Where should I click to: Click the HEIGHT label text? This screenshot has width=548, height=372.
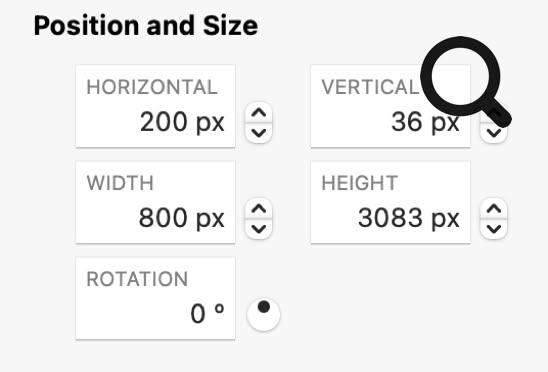point(359,183)
